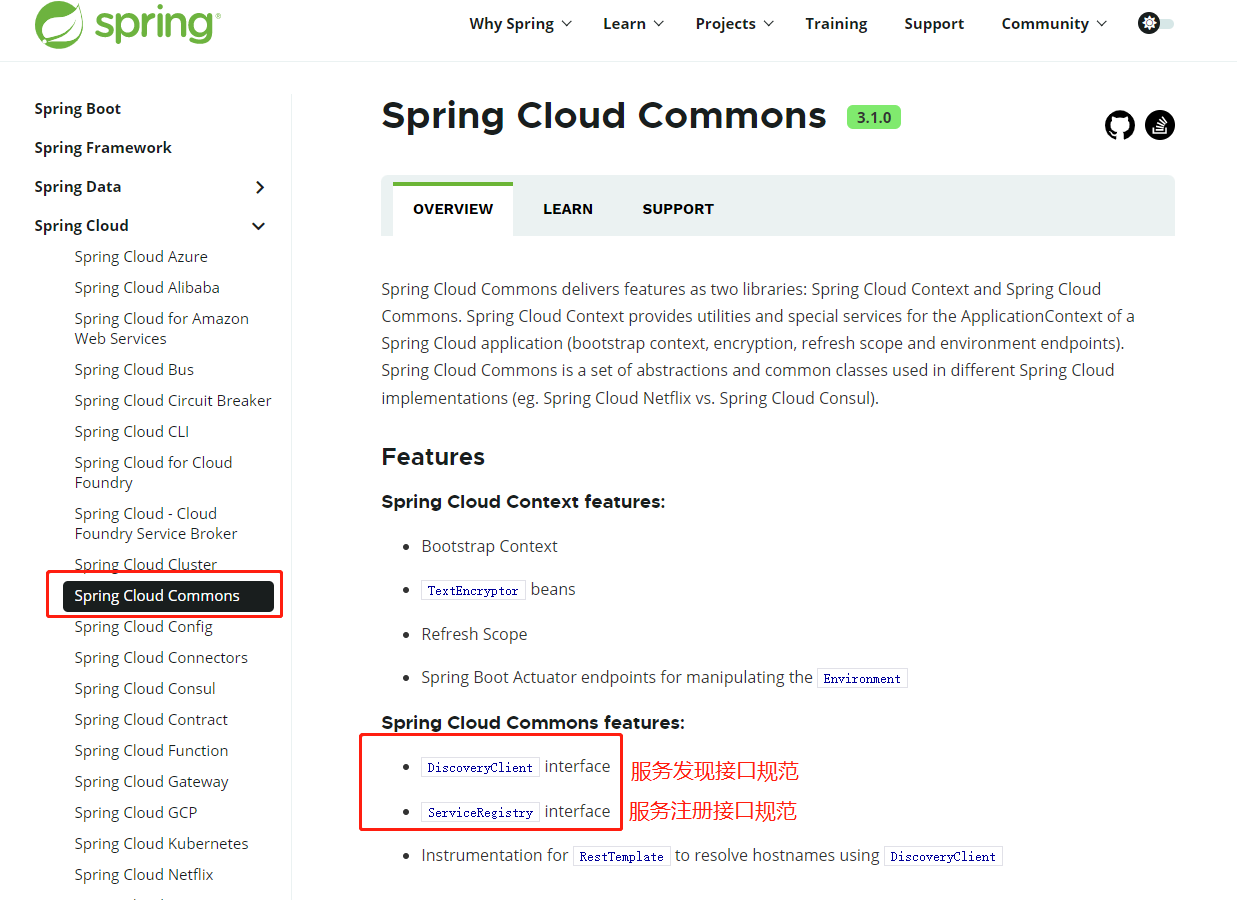1237x900 pixels.
Task: Select Spring Cloud Cluster
Action: coord(145,565)
